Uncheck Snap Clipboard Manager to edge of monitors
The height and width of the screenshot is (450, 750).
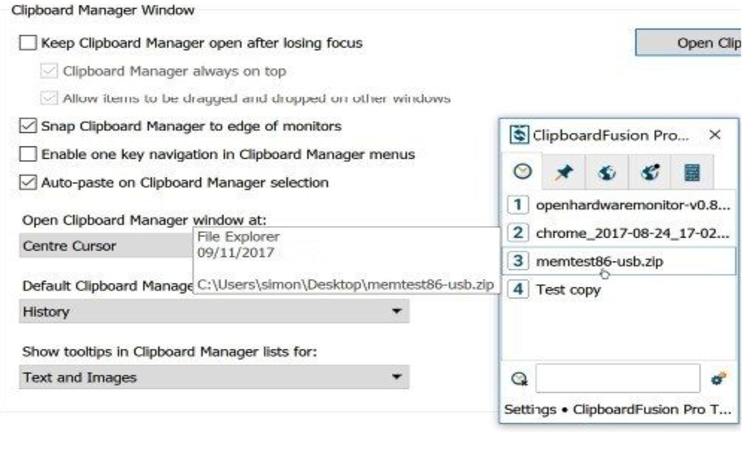[x=28, y=126]
